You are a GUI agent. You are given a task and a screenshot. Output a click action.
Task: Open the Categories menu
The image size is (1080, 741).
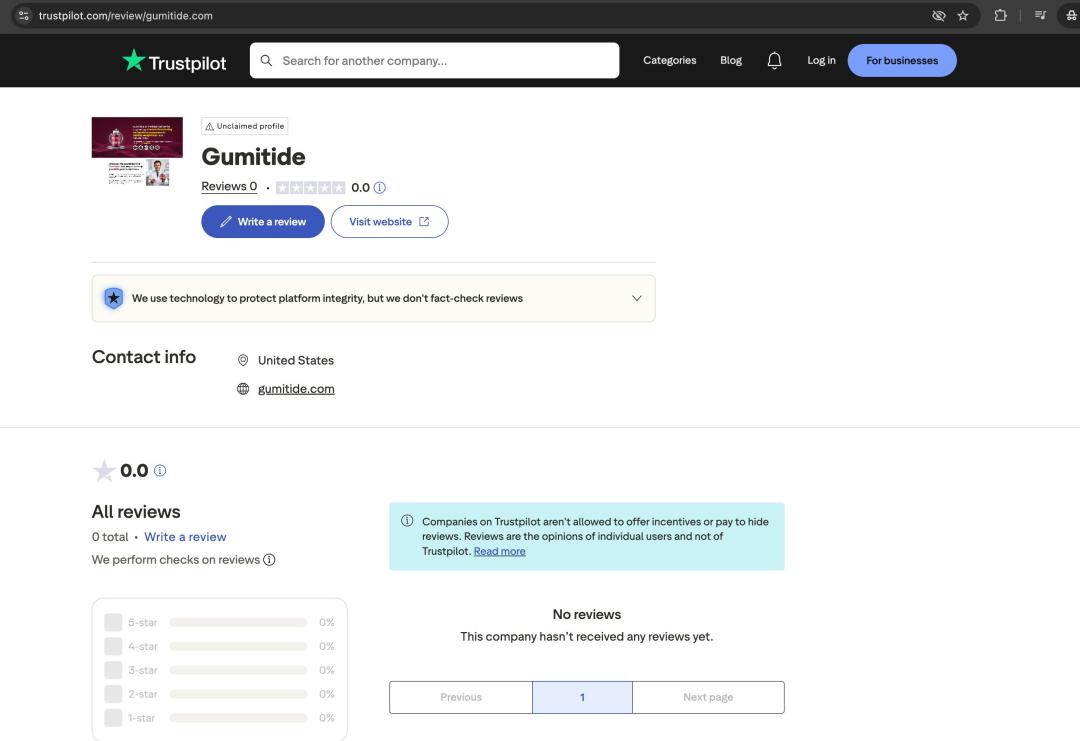pyautogui.click(x=669, y=61)
